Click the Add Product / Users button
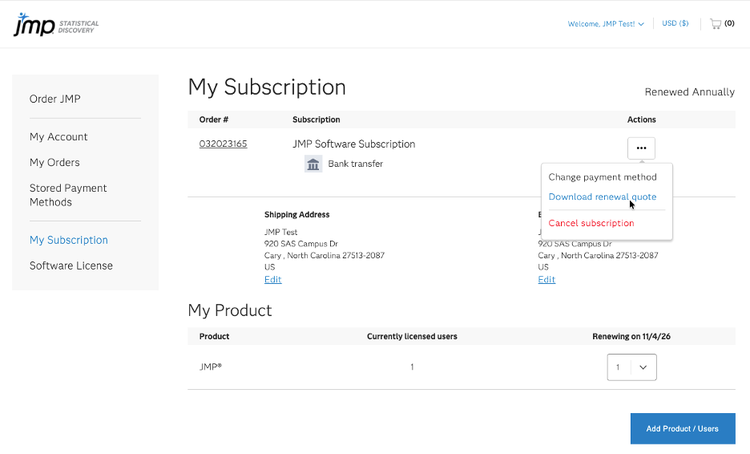Image resolution: width=750 pixels, height=454 pixels. tap(682, 429)
